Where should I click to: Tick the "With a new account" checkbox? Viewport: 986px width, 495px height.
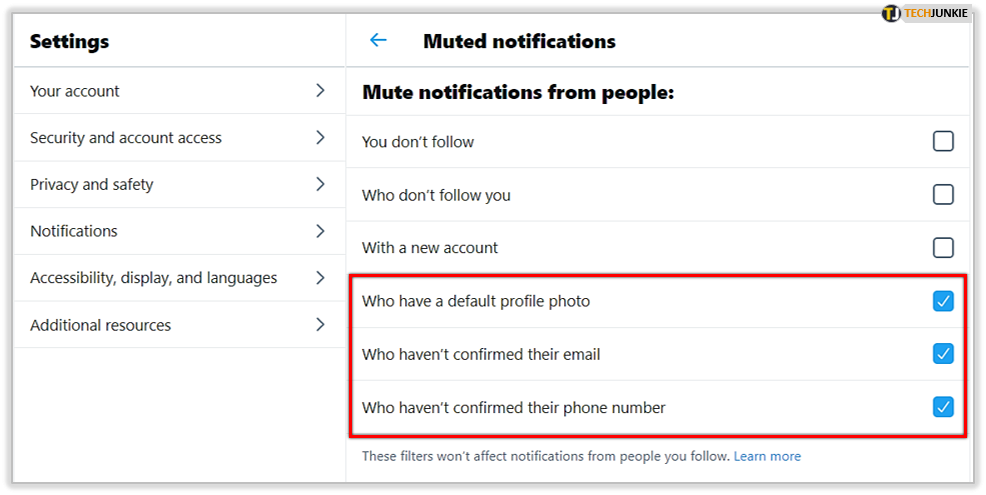coord(942,248)
